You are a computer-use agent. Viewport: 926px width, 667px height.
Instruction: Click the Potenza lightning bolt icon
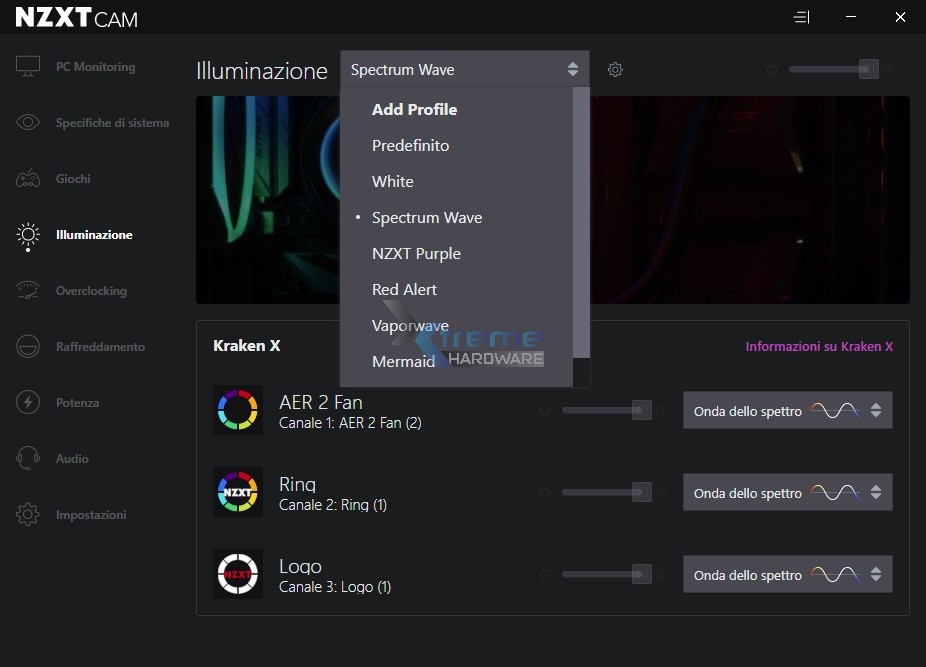point(28,403)
